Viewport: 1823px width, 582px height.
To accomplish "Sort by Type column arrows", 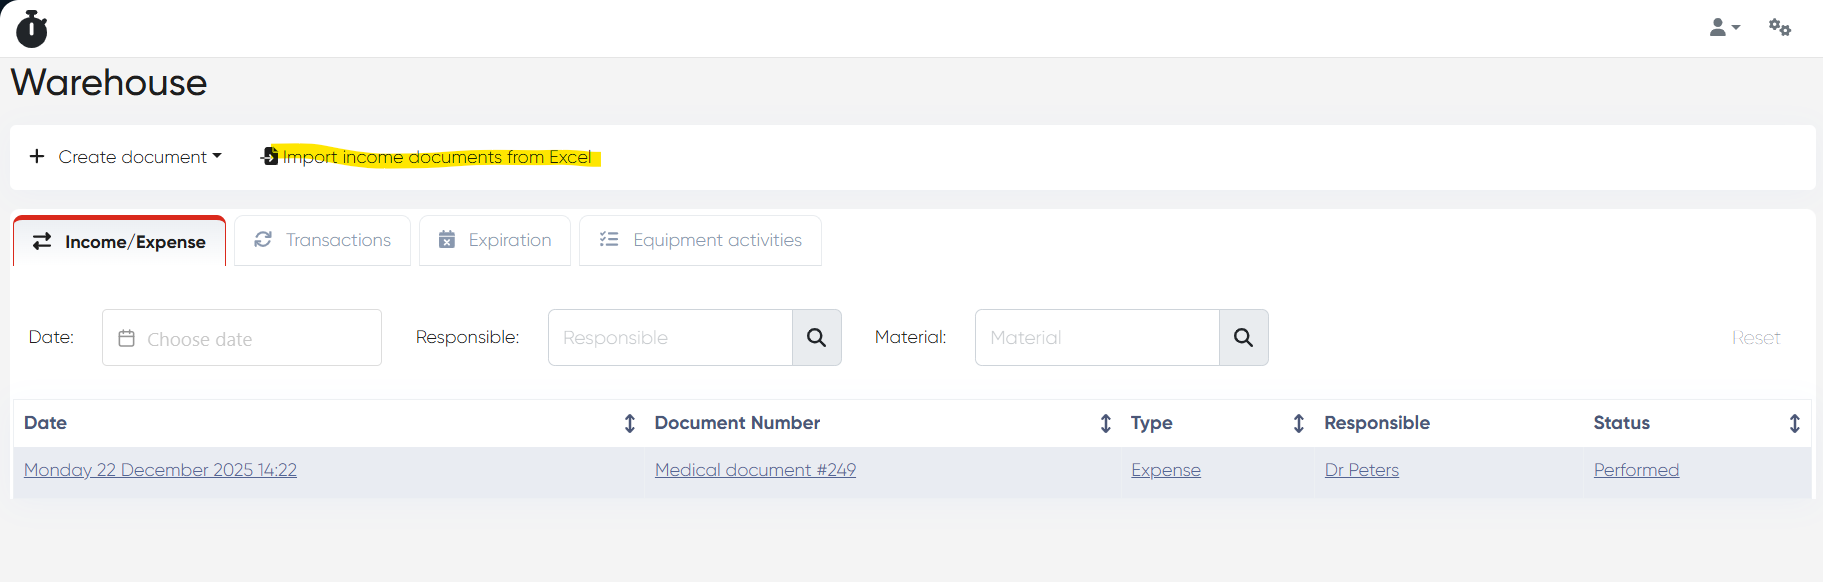I will coord(1298,423).
